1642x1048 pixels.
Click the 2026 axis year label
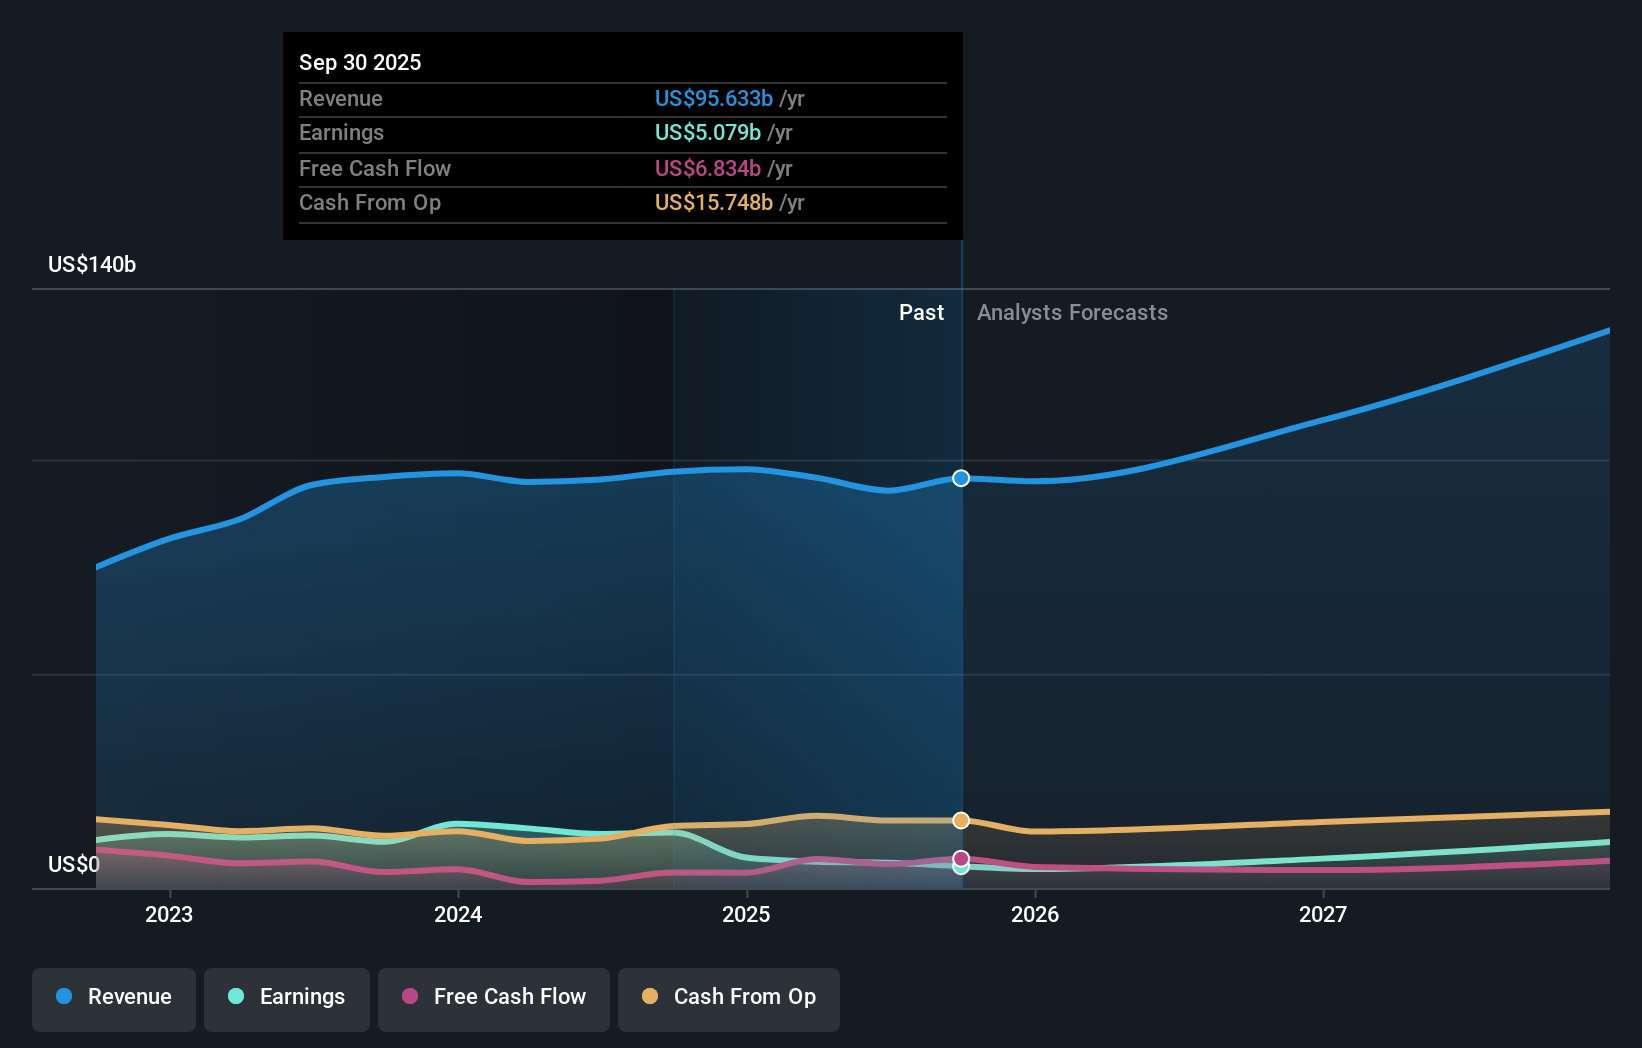[x=1036, y=914]
